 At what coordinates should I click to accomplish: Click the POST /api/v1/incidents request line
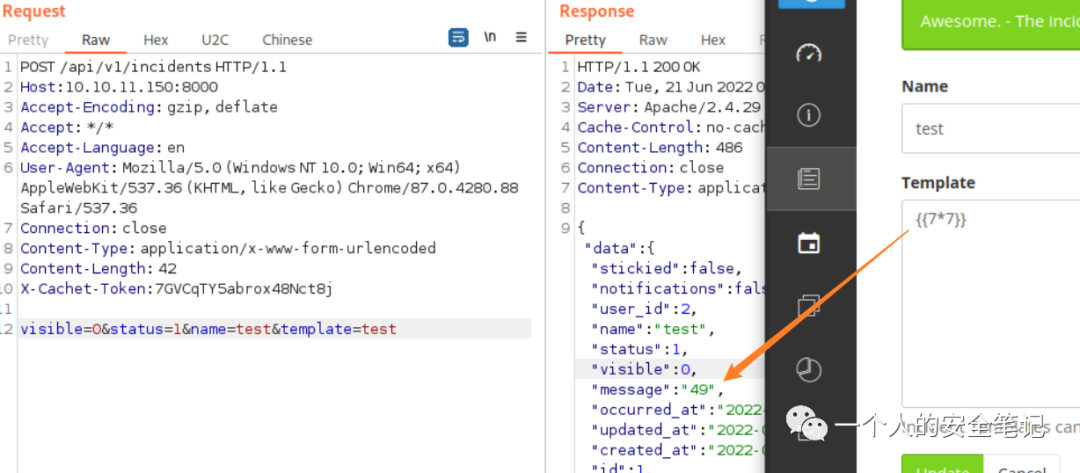pos(154,67)
